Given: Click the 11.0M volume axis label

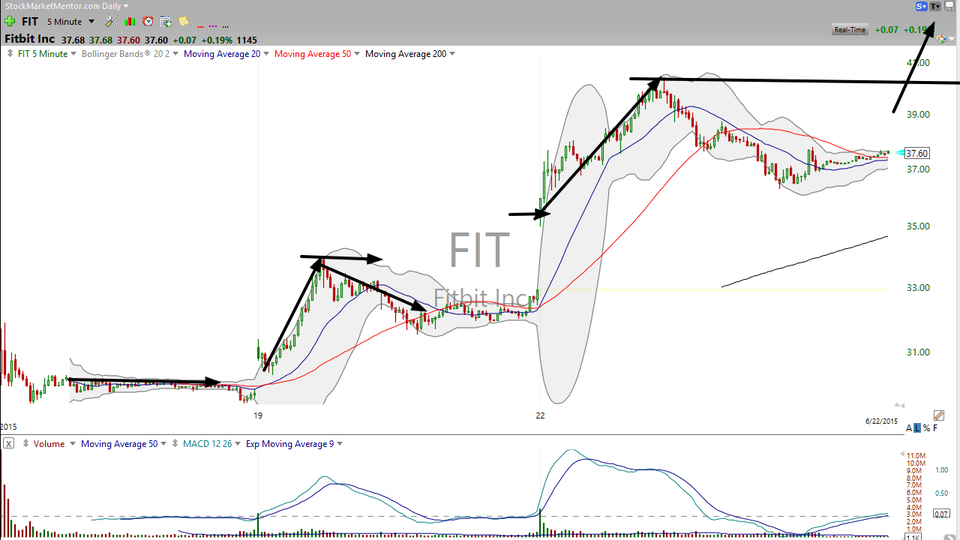Looking at the screenshot, I should click(x=915, y=456).
